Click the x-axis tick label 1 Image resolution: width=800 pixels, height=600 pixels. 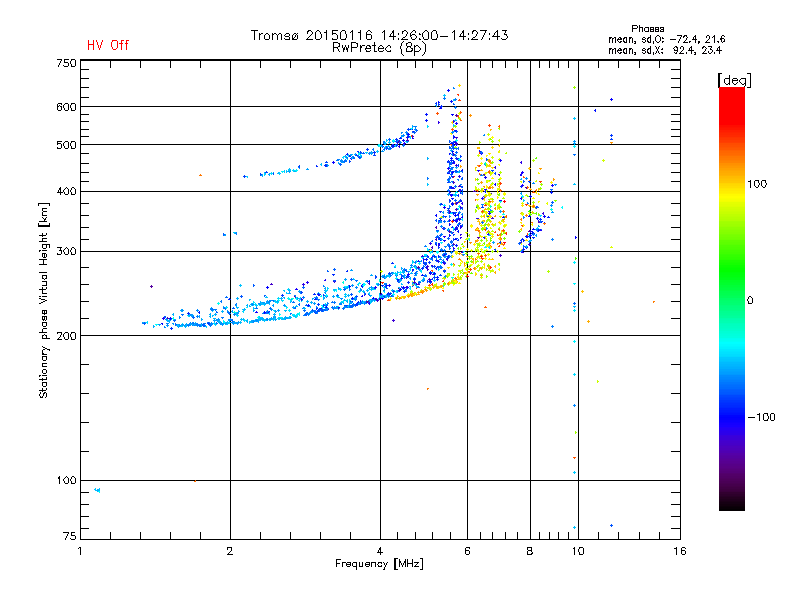80,551
